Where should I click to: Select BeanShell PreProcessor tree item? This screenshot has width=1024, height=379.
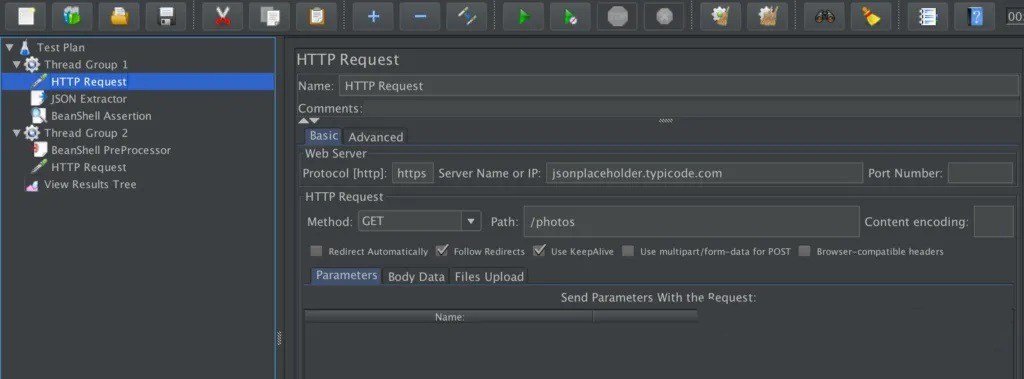click(x=111, y=150)
